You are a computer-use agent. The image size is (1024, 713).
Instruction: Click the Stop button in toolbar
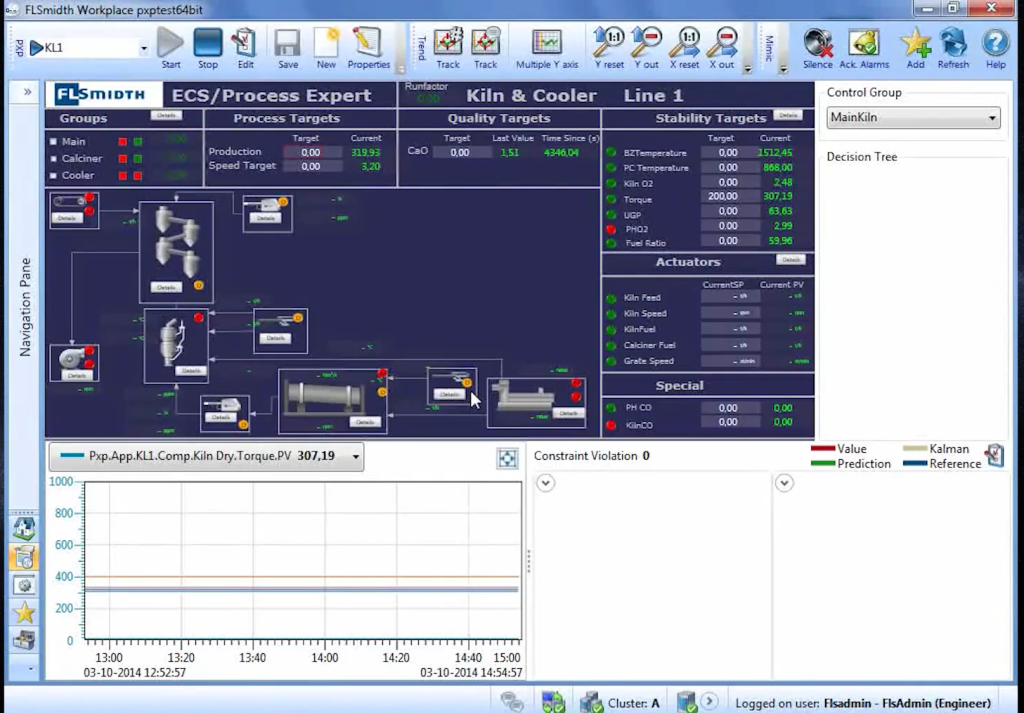pyautogui.click(x=207, y=42)
